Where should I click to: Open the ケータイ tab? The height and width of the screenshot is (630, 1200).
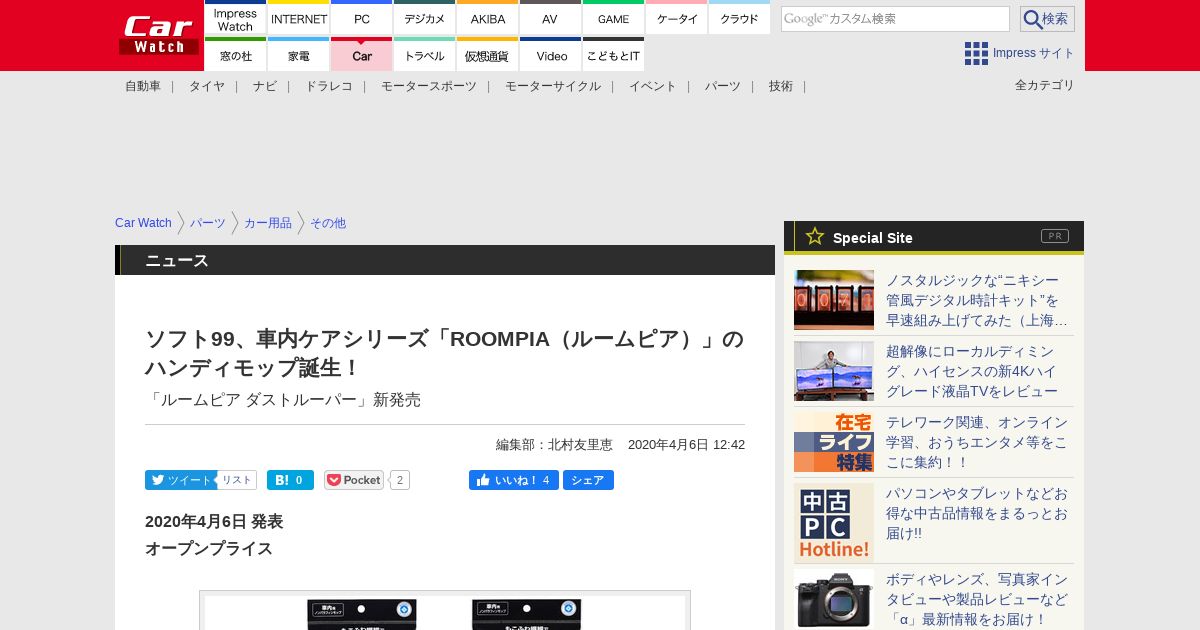point(677,18)
